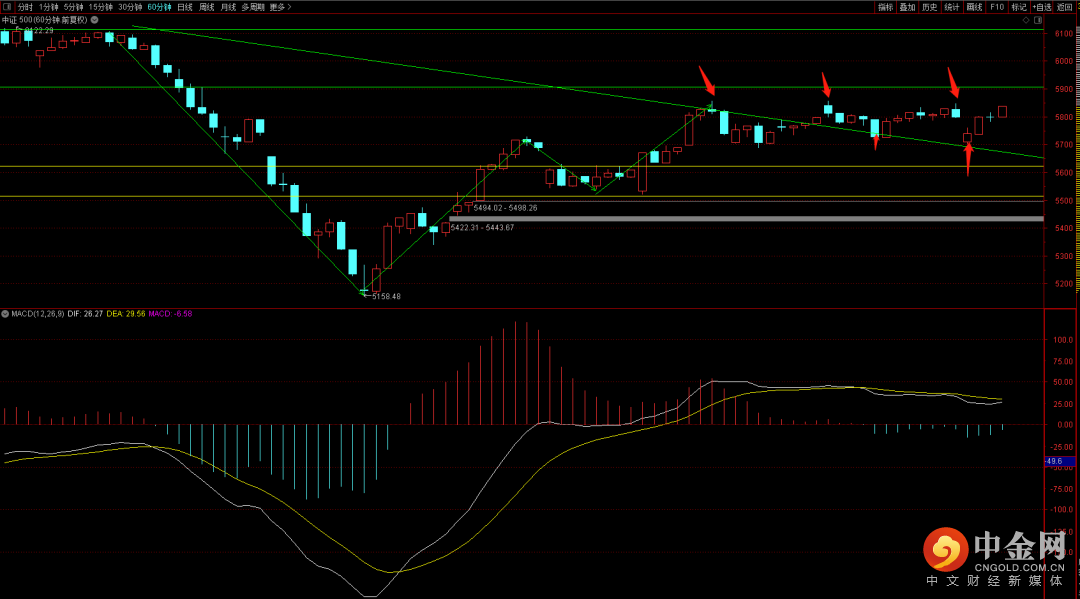Toggle the chart panel layout icon
This screenshot has height=599, width=1080.
pyautogui.click(x=1038, y=21)
